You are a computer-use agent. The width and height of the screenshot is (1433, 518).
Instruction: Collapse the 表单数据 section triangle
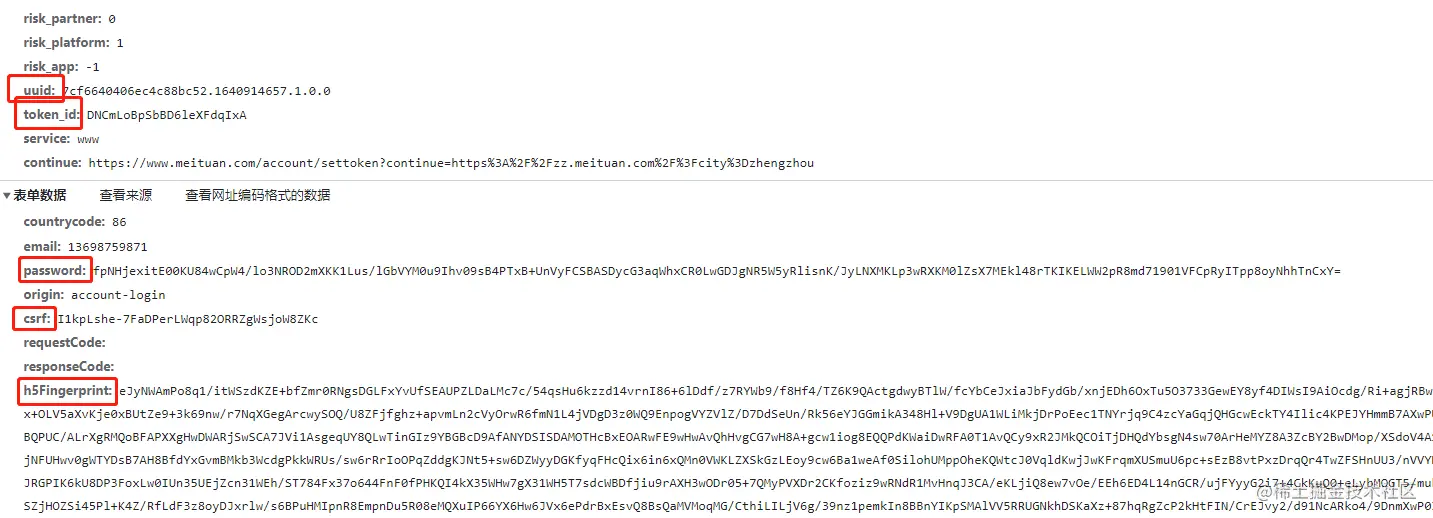click(x=7, y=196)
